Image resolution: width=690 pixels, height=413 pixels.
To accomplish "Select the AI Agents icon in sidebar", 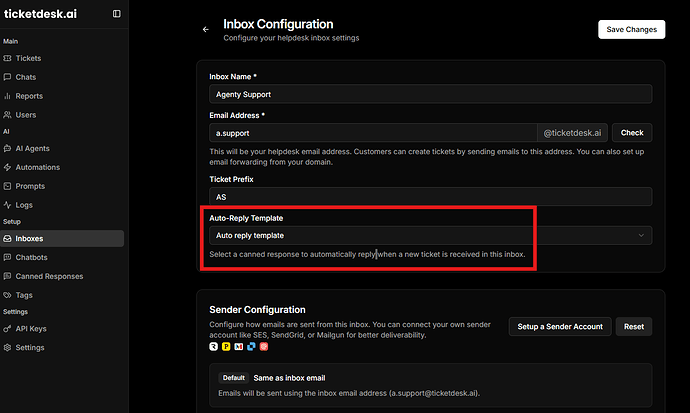I will 8,148.
